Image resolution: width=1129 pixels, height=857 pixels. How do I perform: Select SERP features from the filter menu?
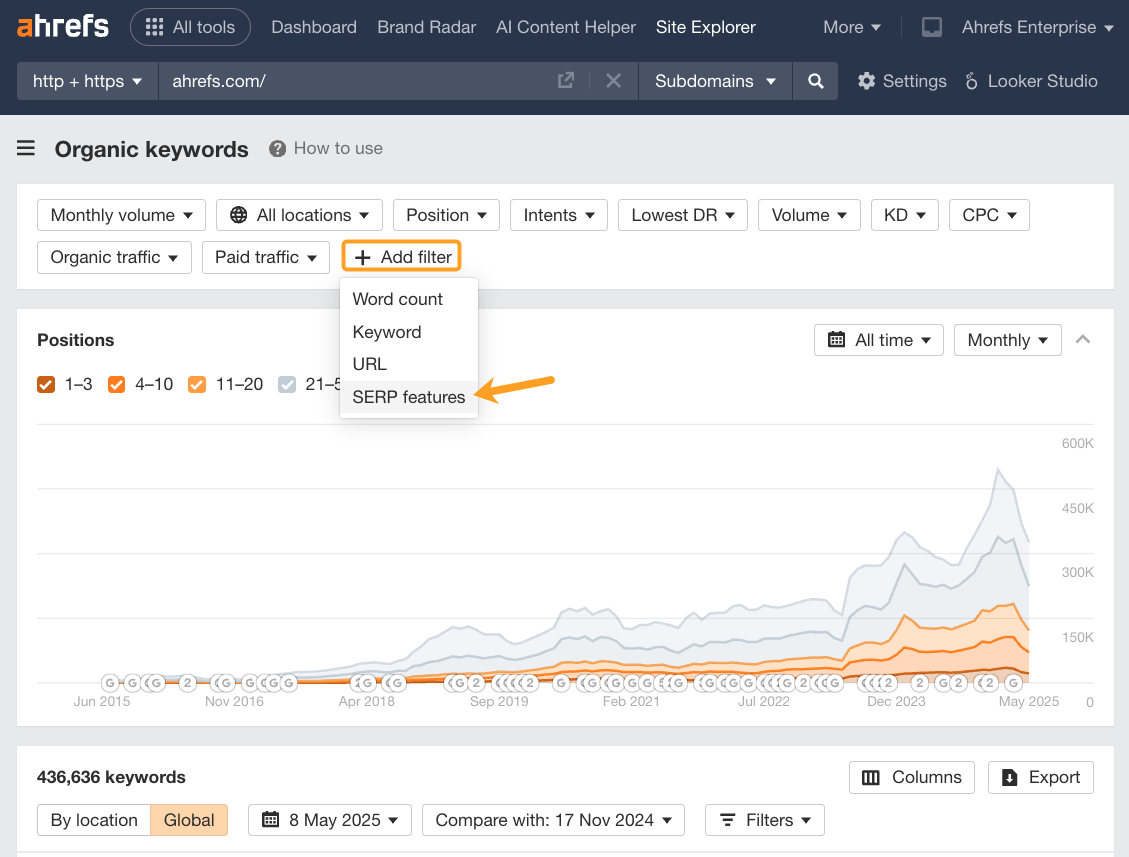(408, 397)
